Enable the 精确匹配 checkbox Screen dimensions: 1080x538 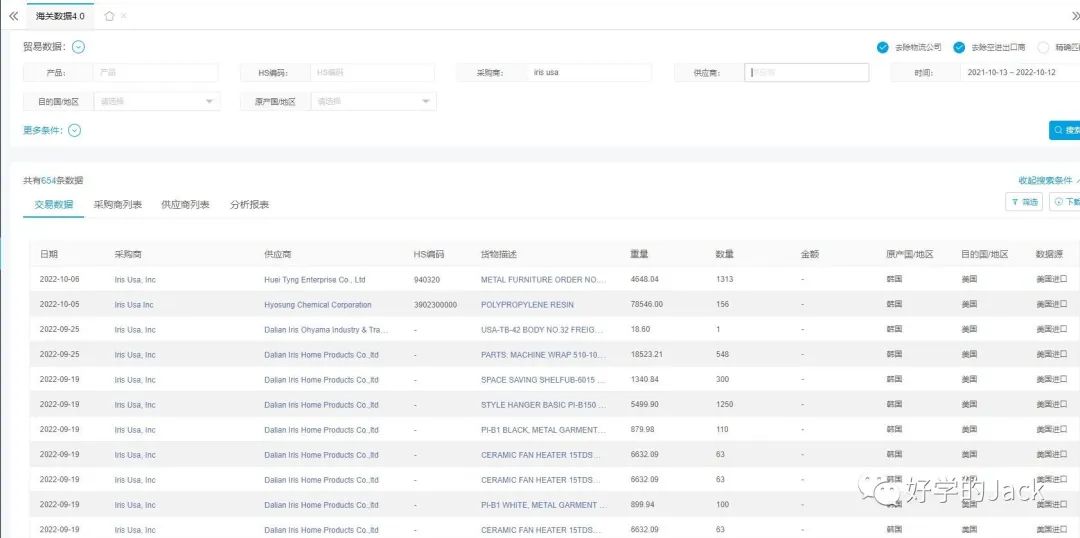tap(1044, 47)
